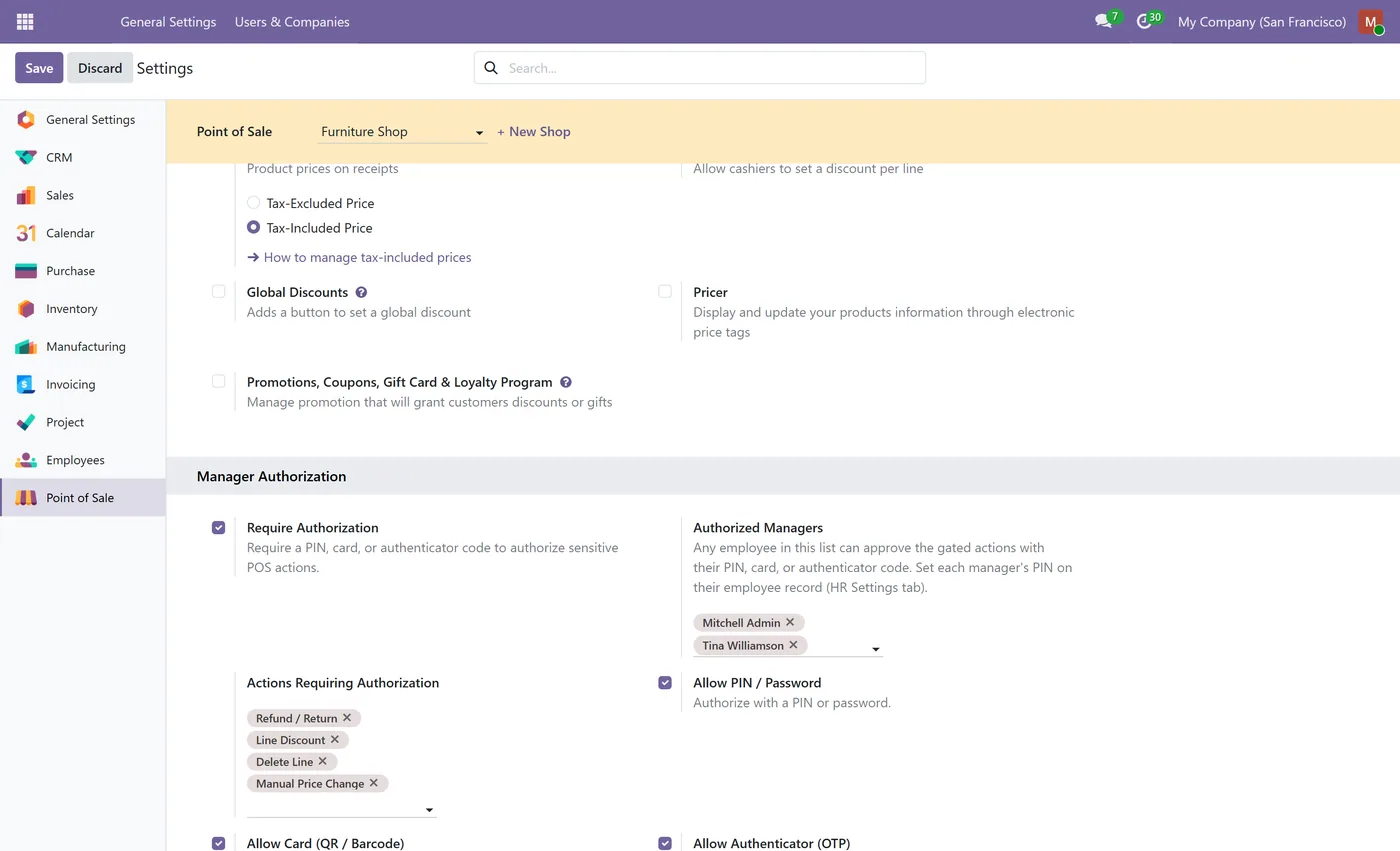Image resolution: width=1400 pixels, height=851 pixels.
Task: Click the Save button
Action: coord(39,68)
